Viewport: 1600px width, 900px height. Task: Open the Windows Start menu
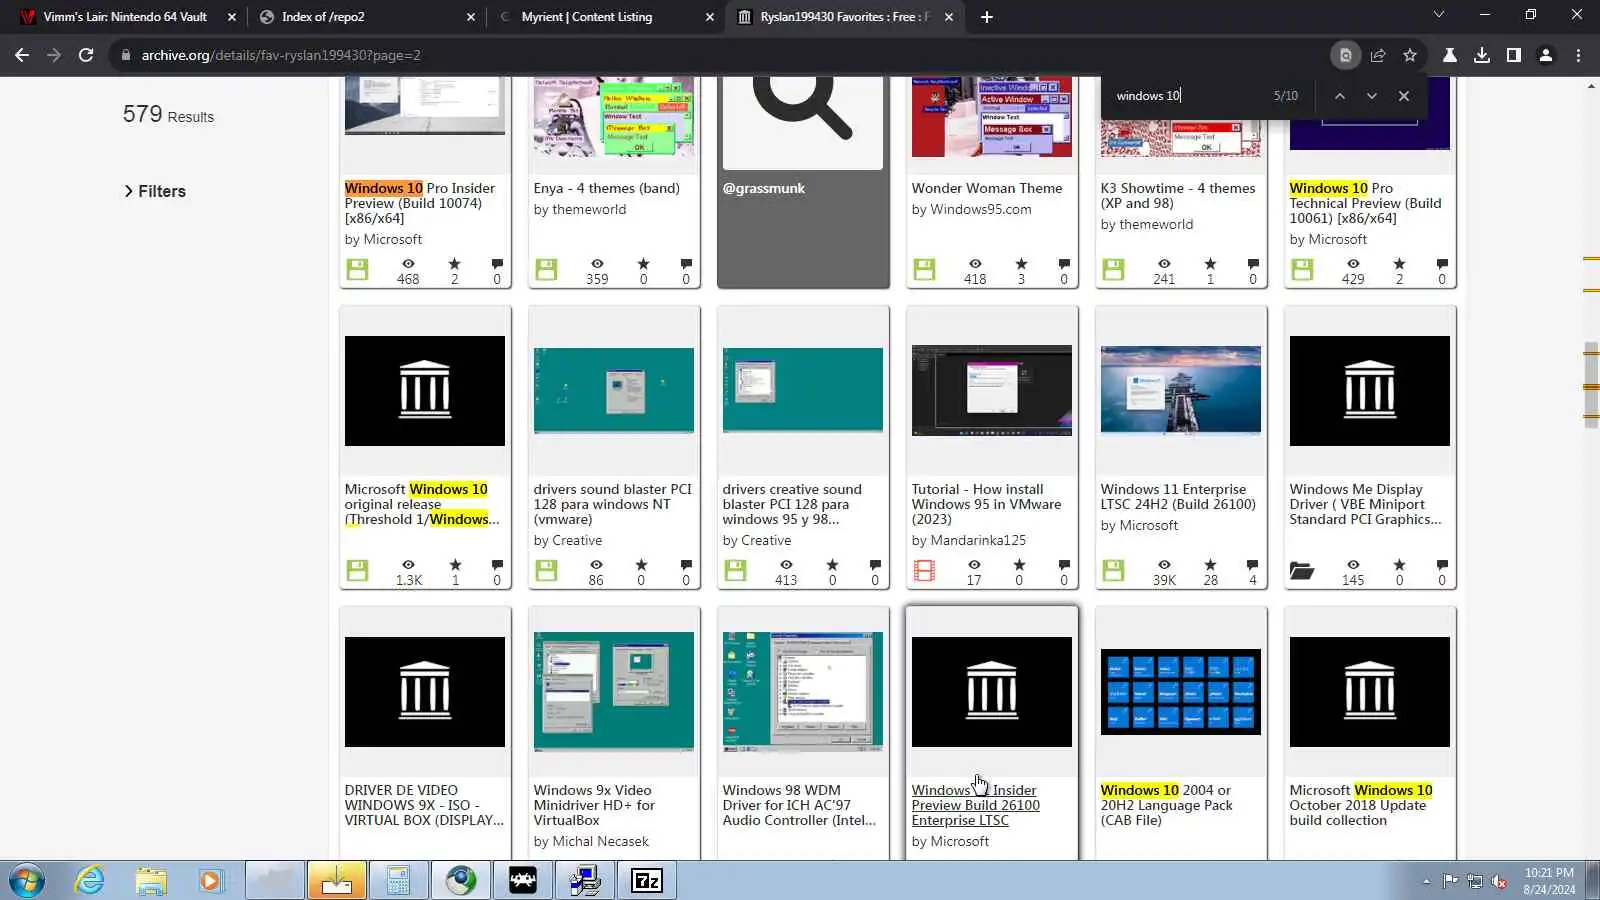pyautogui.click(x=27, y=881)
